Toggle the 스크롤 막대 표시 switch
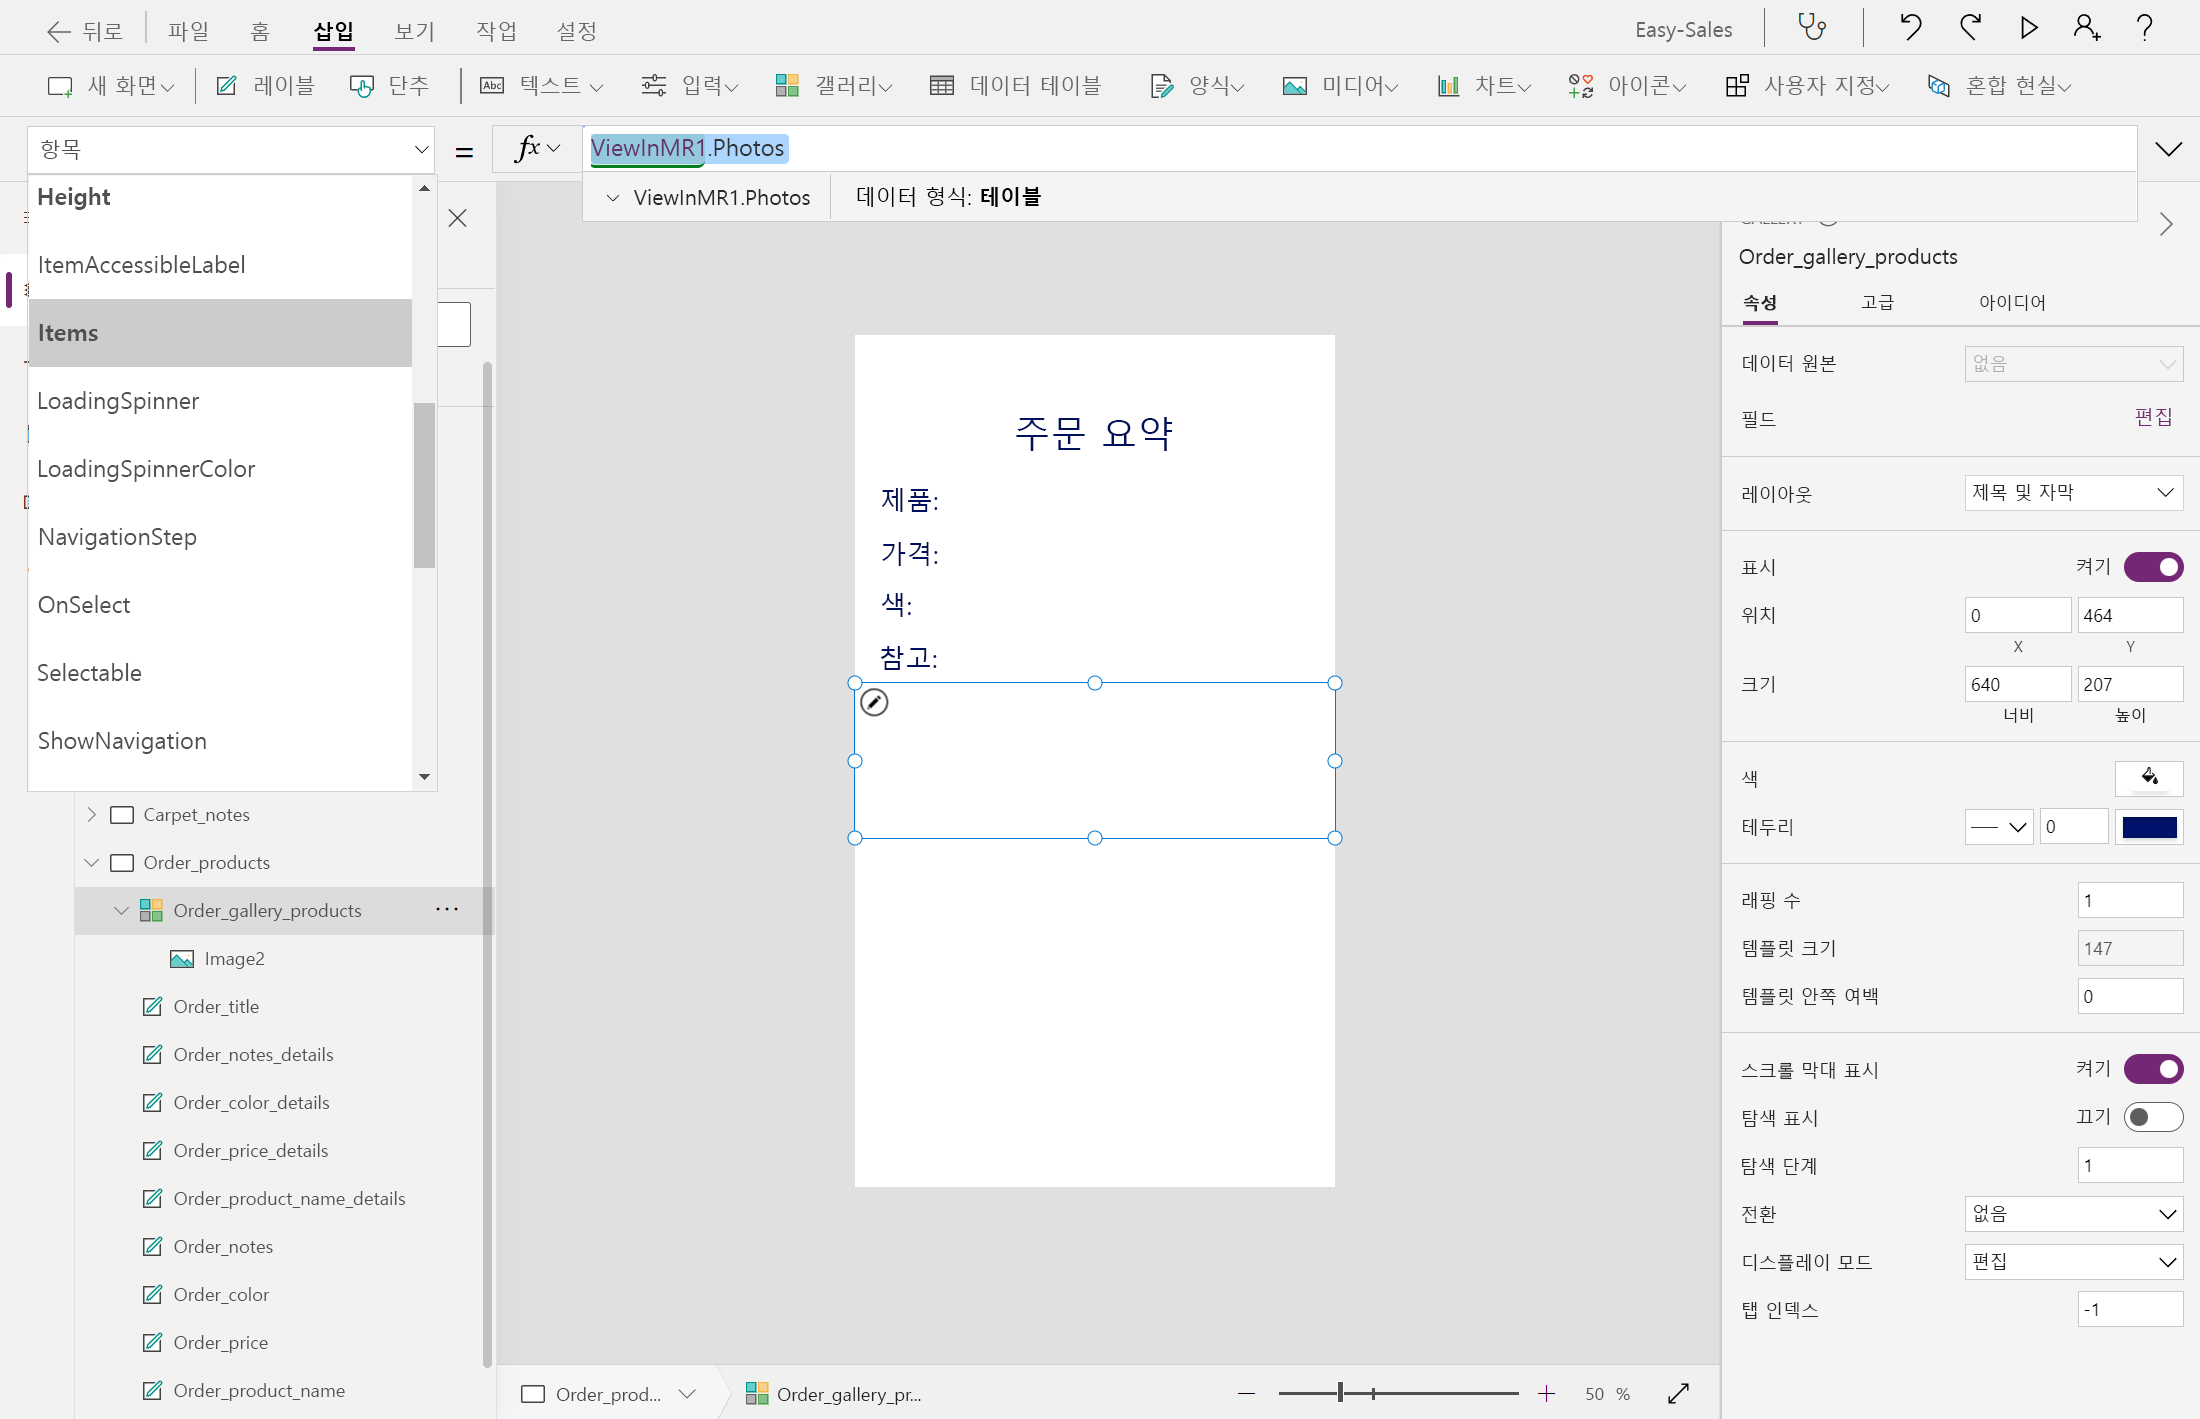2200x1419 pixels. (2153, 1069)
